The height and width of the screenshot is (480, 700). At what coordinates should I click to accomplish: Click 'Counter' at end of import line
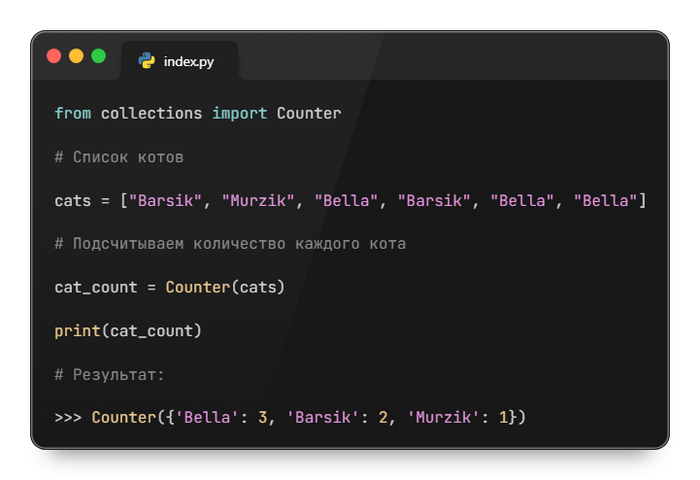click(309, 113)
